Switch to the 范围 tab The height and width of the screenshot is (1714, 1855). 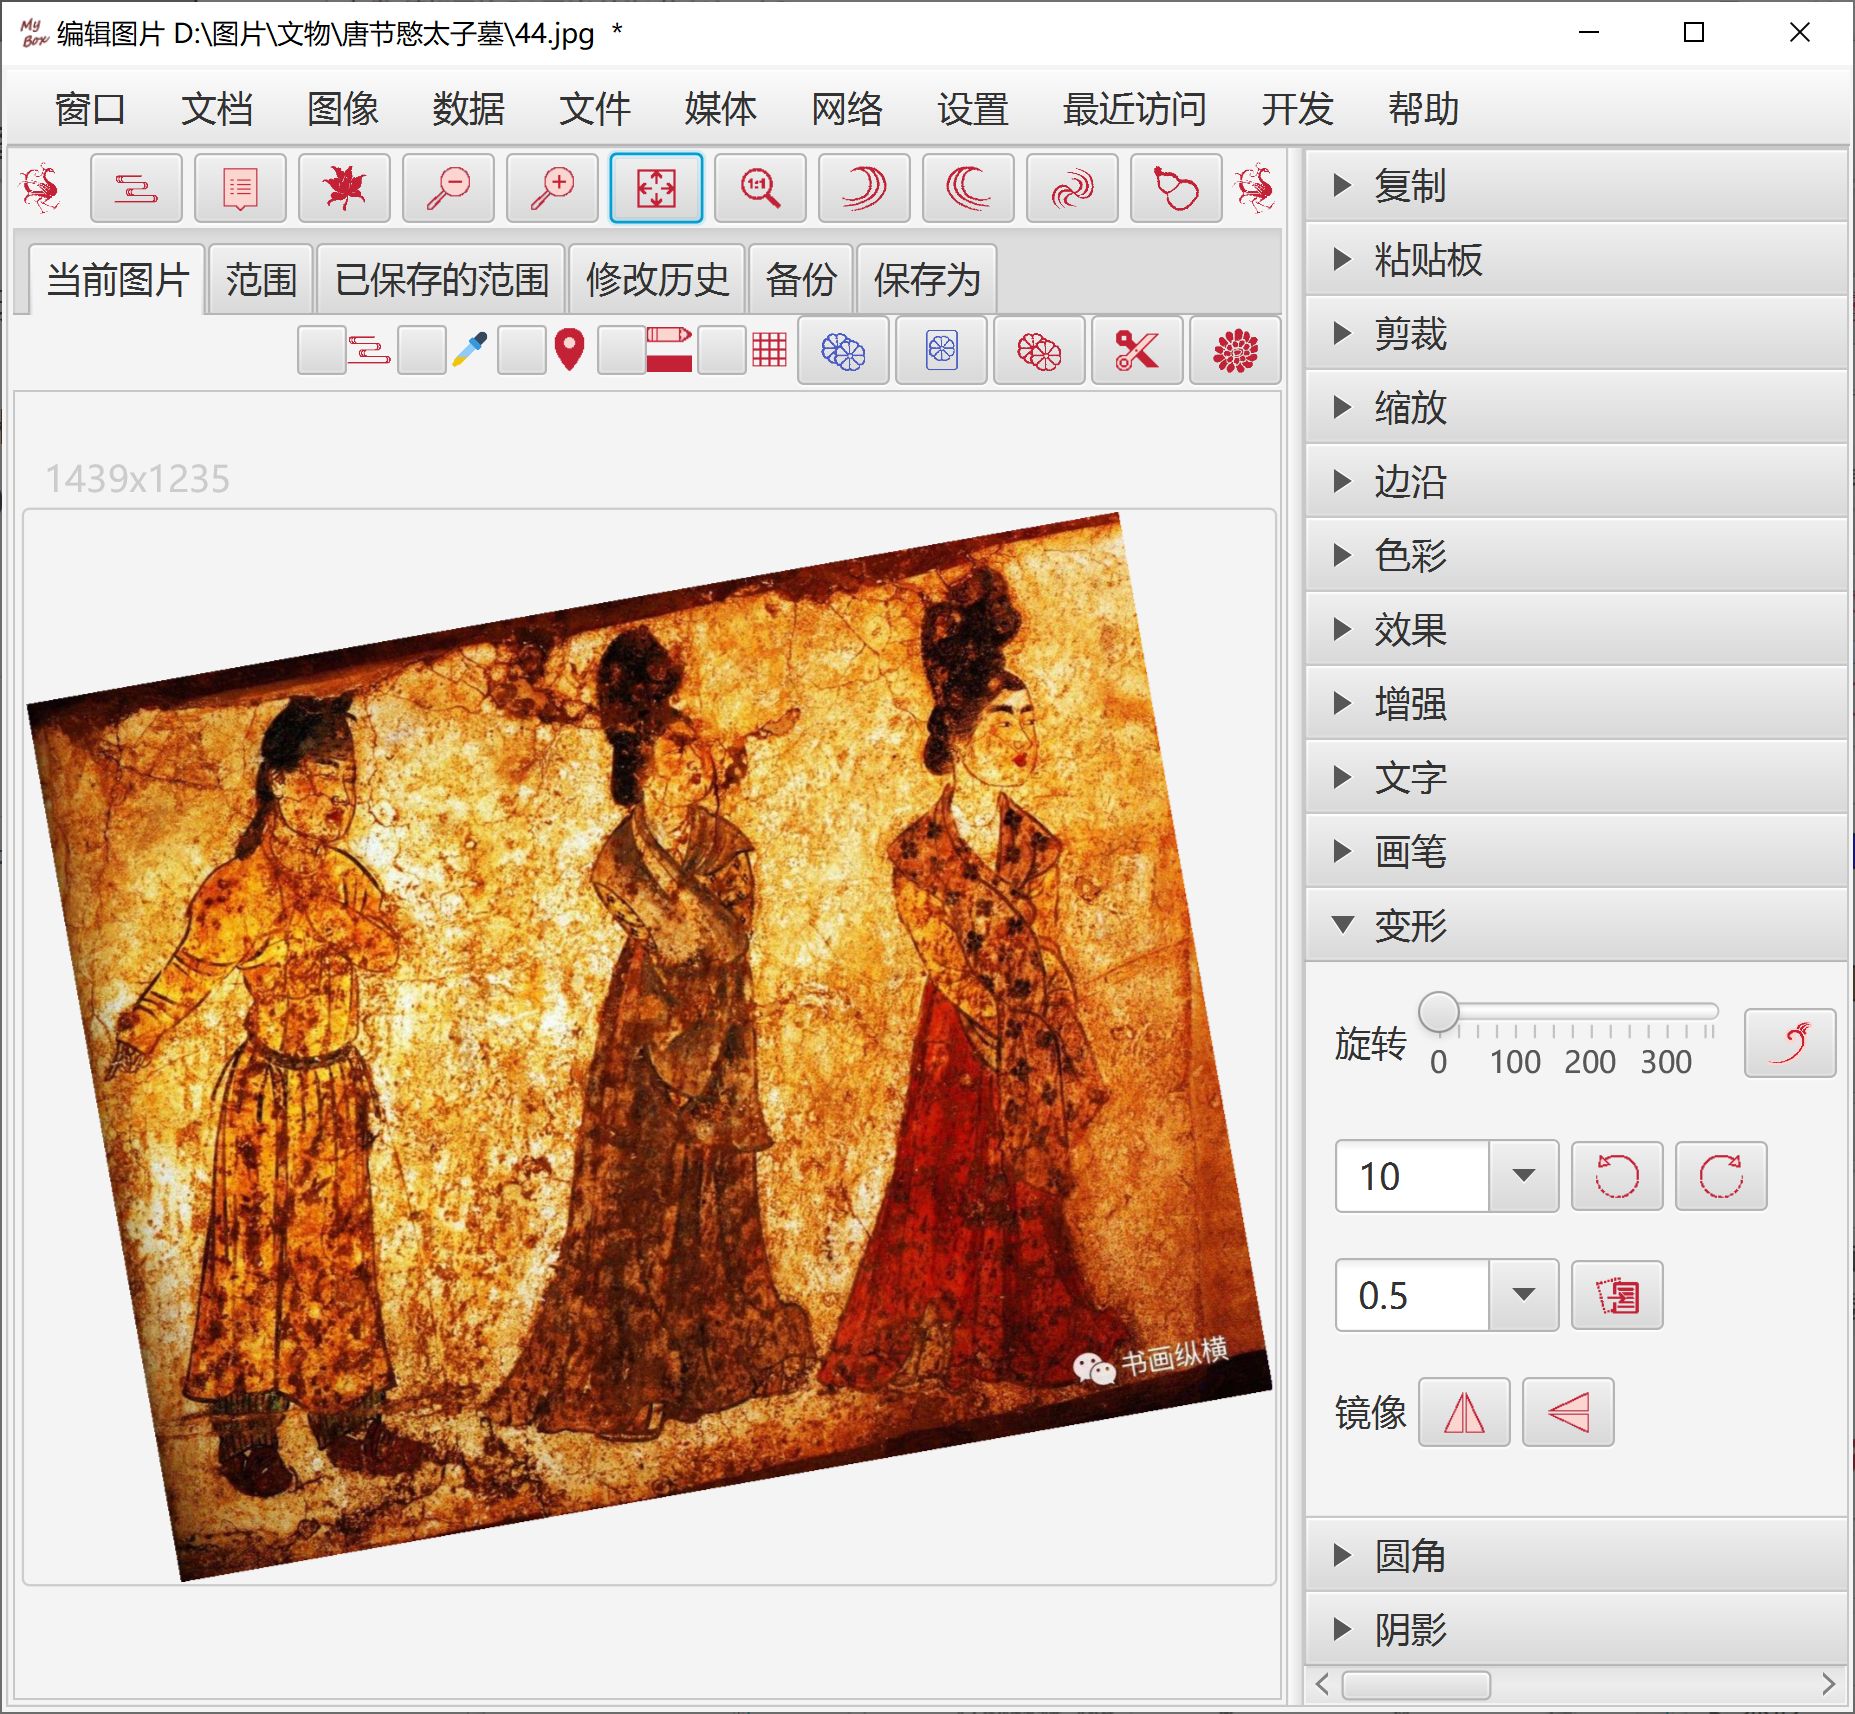tap(261, 280)
